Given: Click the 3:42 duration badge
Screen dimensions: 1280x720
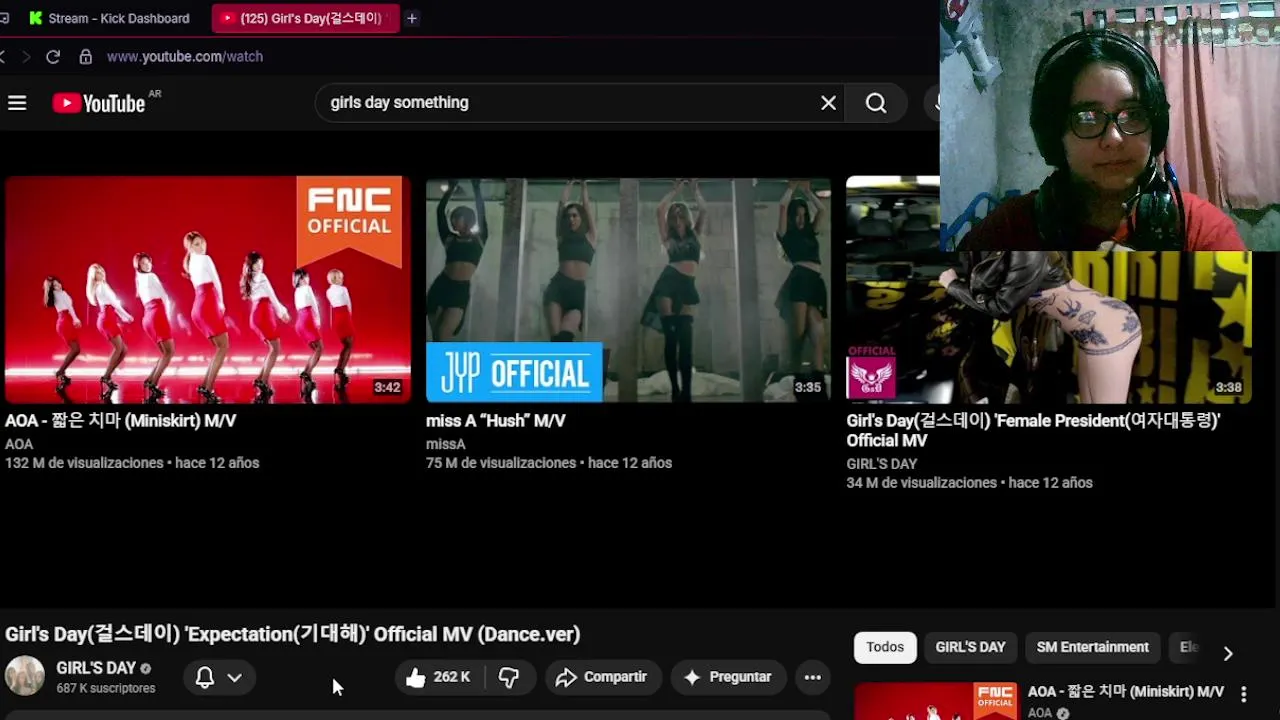Looking at the screenshot, I should coord(387,388).
